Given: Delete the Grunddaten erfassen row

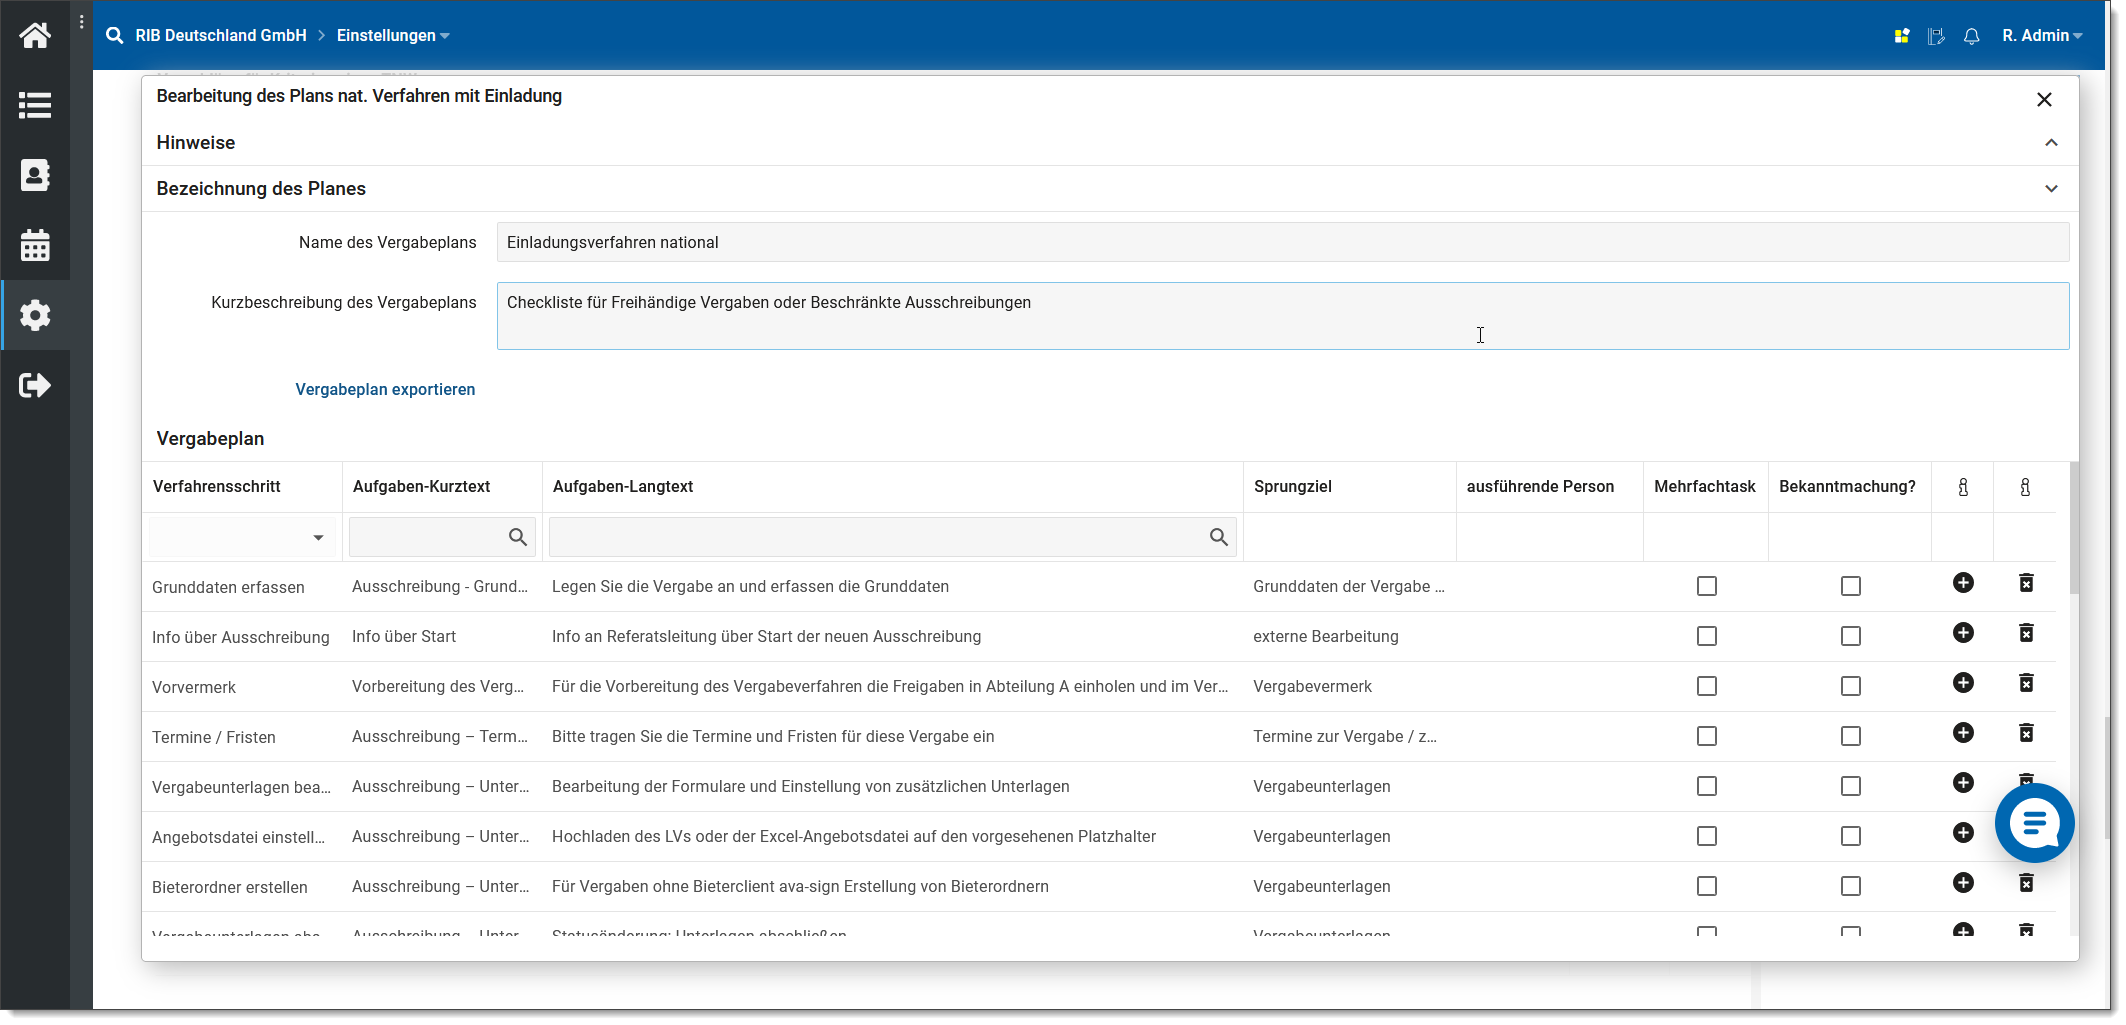Looking at the screenshot, I should pyautogui.click(x=2026, y=582).
